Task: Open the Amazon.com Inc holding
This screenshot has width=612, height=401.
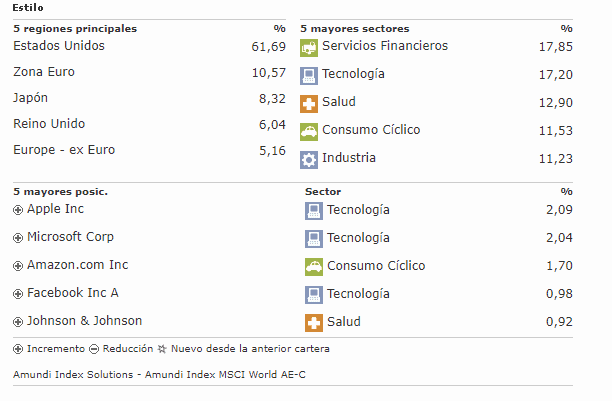Action: (x=77, y=265)
